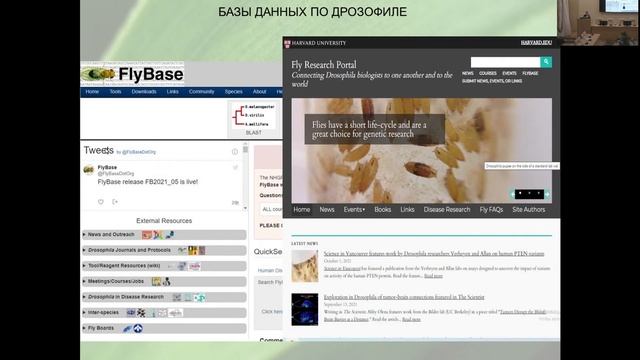
Task: Open Tools menu in FlyBase
Action: pyautogui.click(x=116, y=92)
